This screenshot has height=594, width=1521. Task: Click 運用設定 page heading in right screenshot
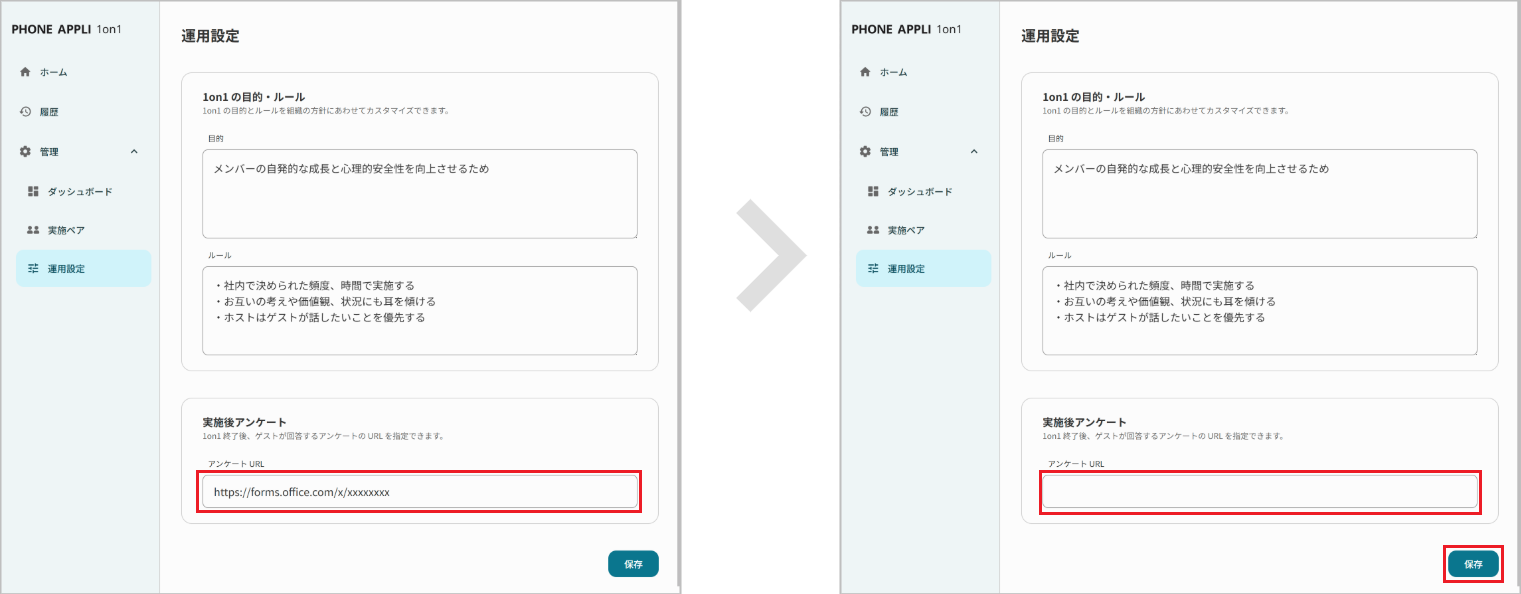1050,36
